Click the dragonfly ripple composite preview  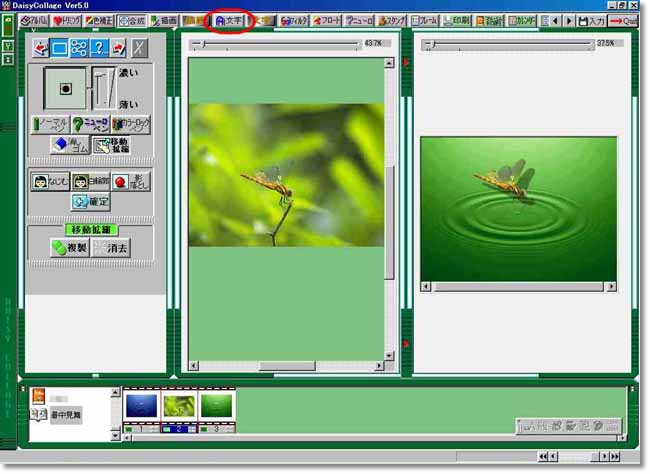click(x=518, y=209)
